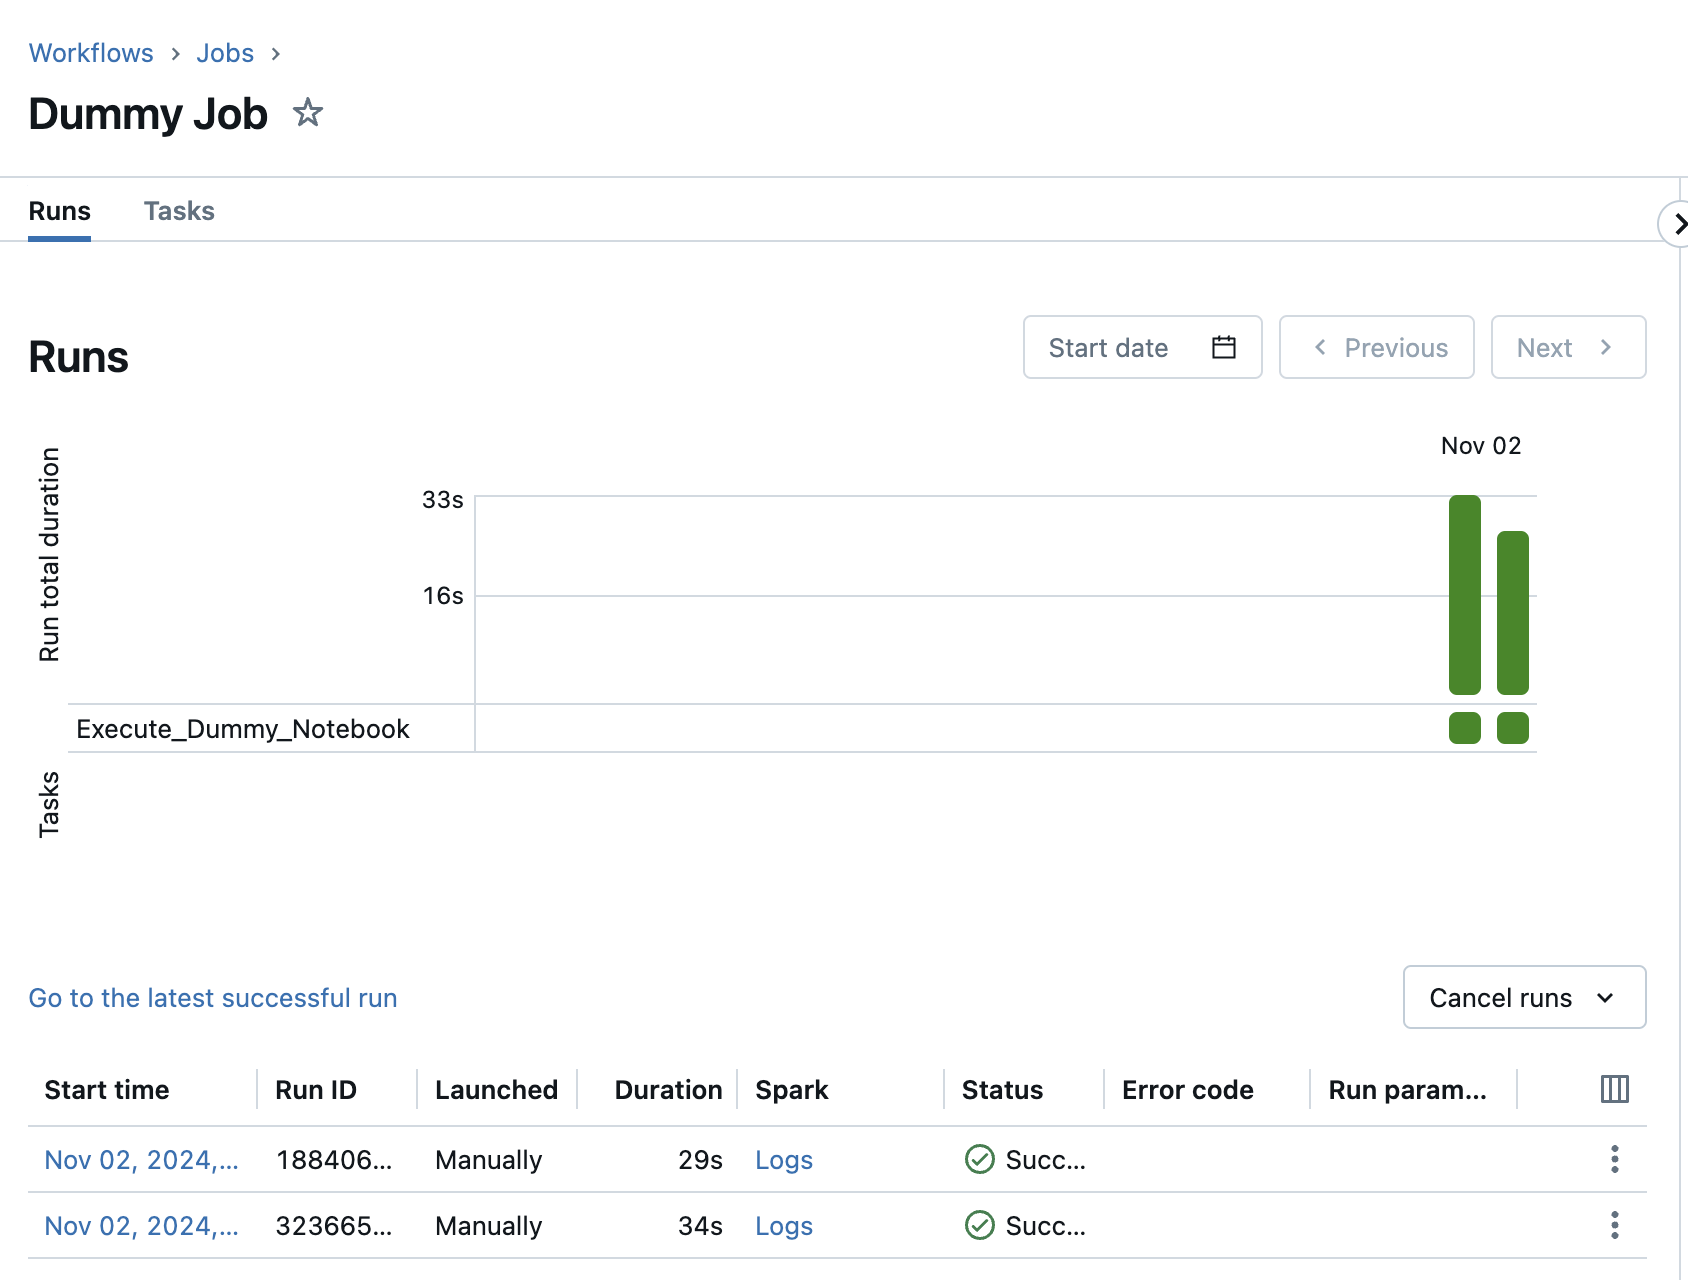Open the column settings icon in table header
This screenshot has width=1688, height=1280.
[x=1614, y=1089]
